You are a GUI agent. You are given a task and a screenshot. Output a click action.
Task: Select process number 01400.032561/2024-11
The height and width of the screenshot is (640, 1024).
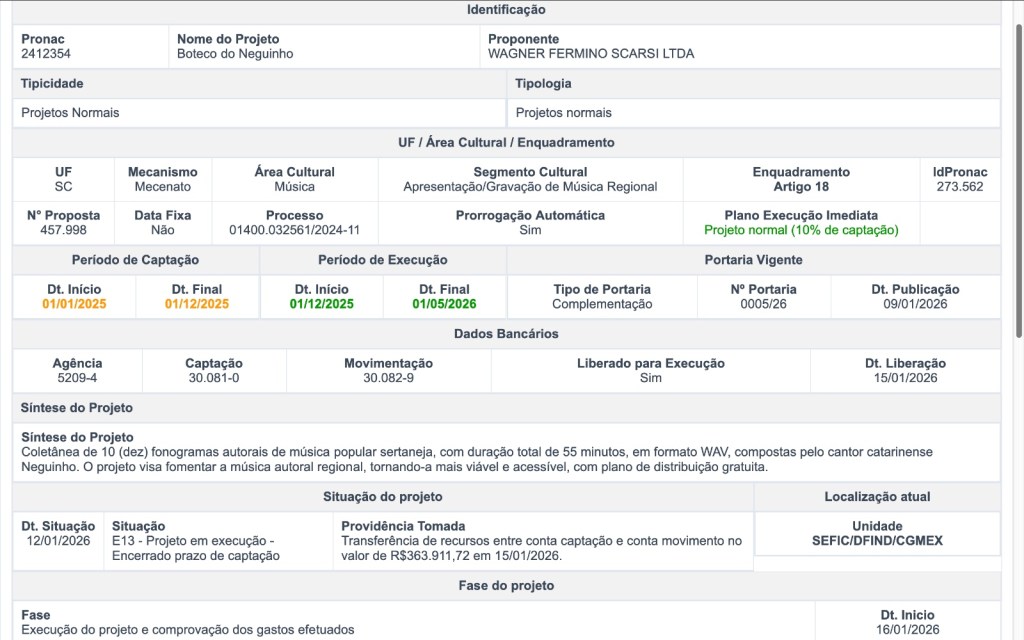tap(294, 230)
